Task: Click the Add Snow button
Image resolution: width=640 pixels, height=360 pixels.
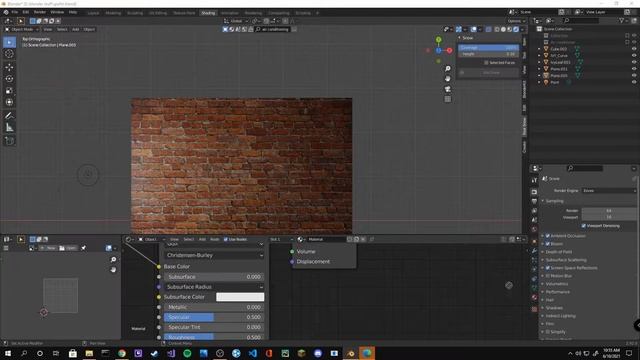Action: (x=489, y=73)
